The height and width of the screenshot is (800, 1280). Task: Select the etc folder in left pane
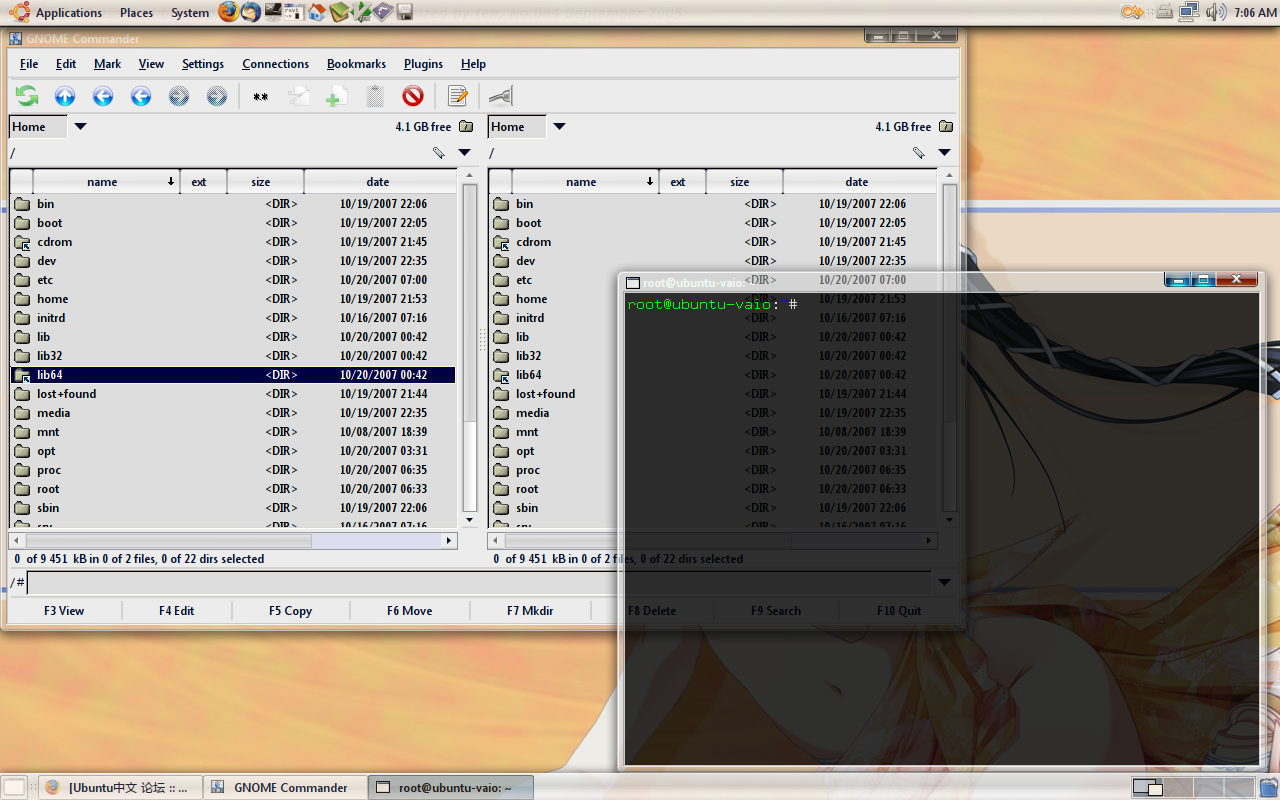tap(233, 280)
